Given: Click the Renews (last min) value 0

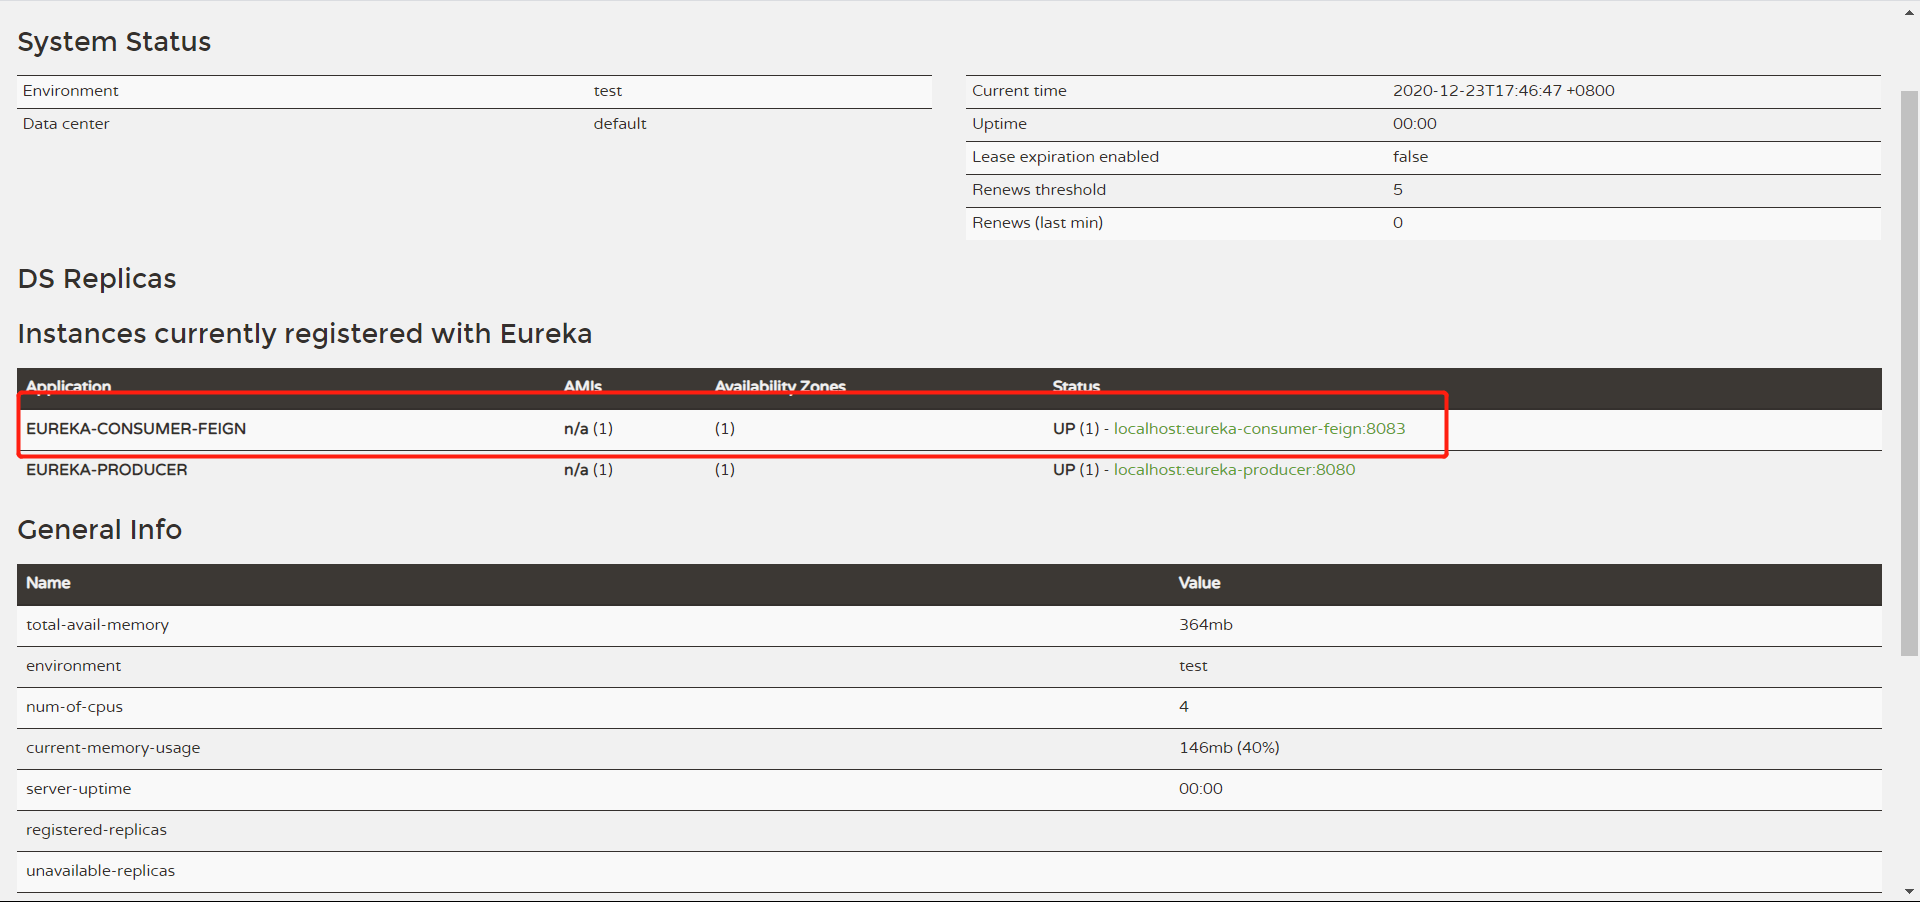Looking at the screenshot, I should [x=1398, y=222].
